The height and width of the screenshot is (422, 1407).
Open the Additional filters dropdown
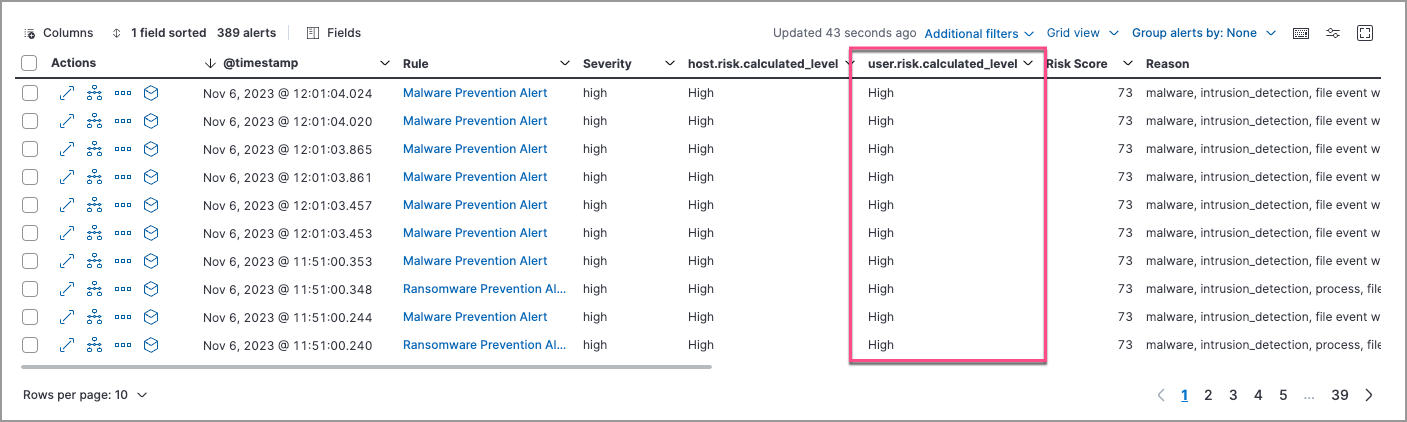(x=979, y=33)
